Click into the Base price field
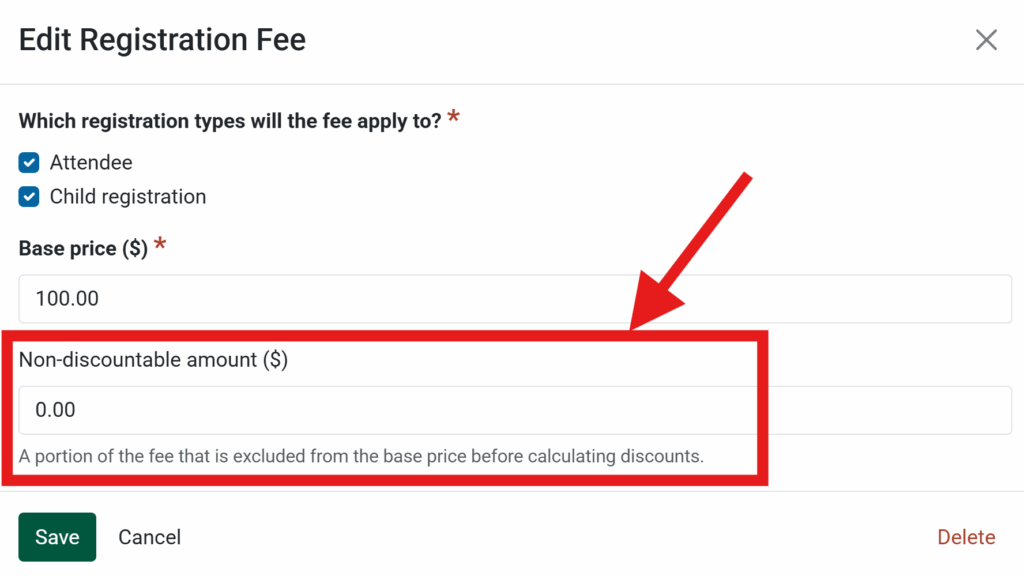 pos(300,298)
